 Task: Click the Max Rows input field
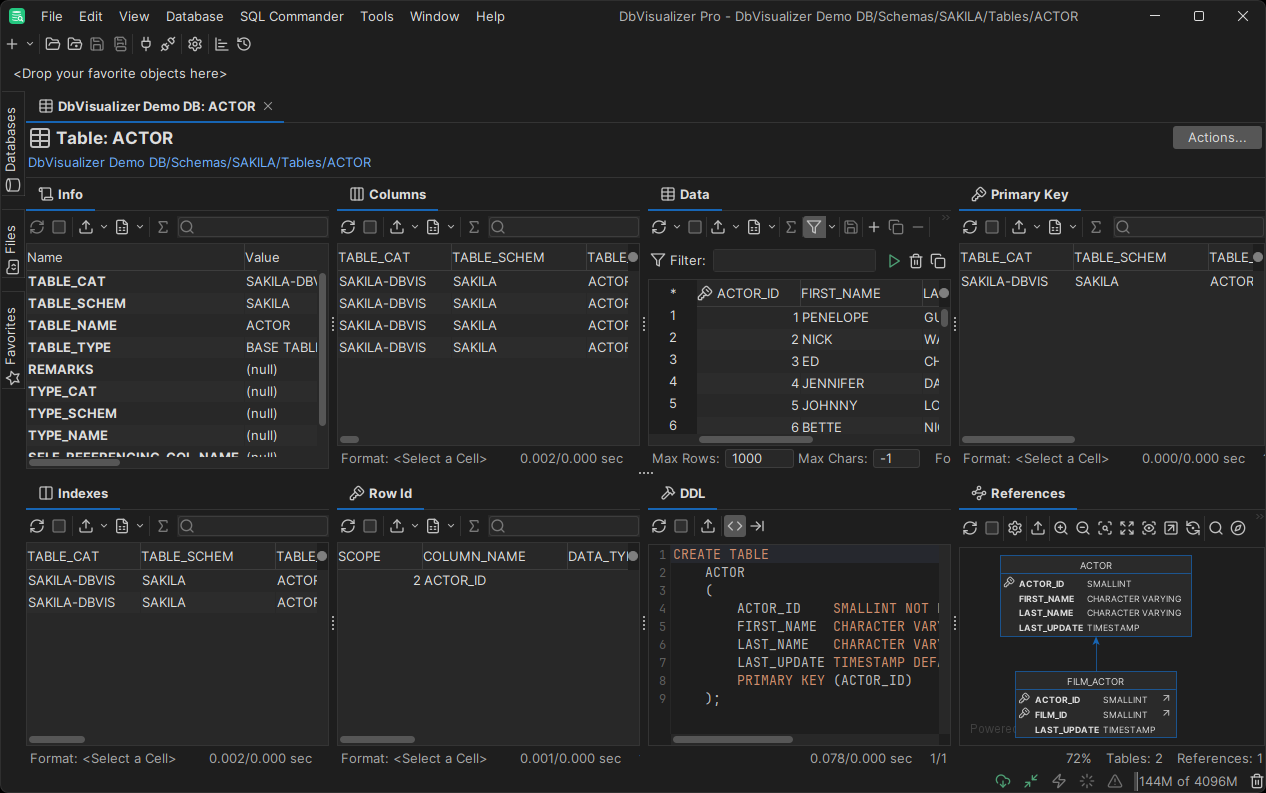[759, 458]
